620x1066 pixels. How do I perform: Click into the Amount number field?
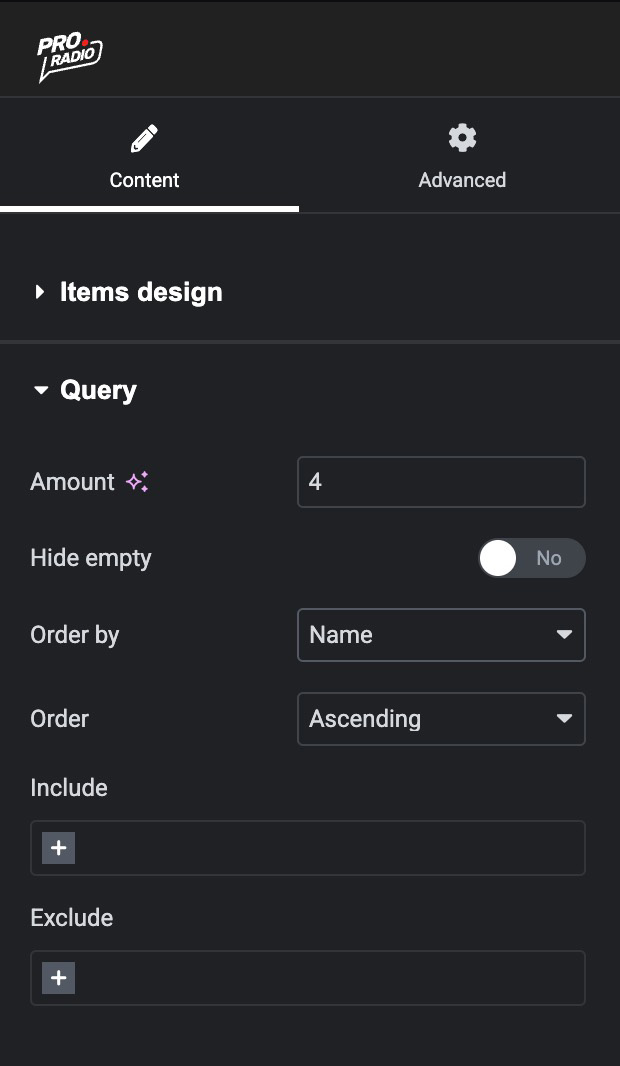point(440,482)
